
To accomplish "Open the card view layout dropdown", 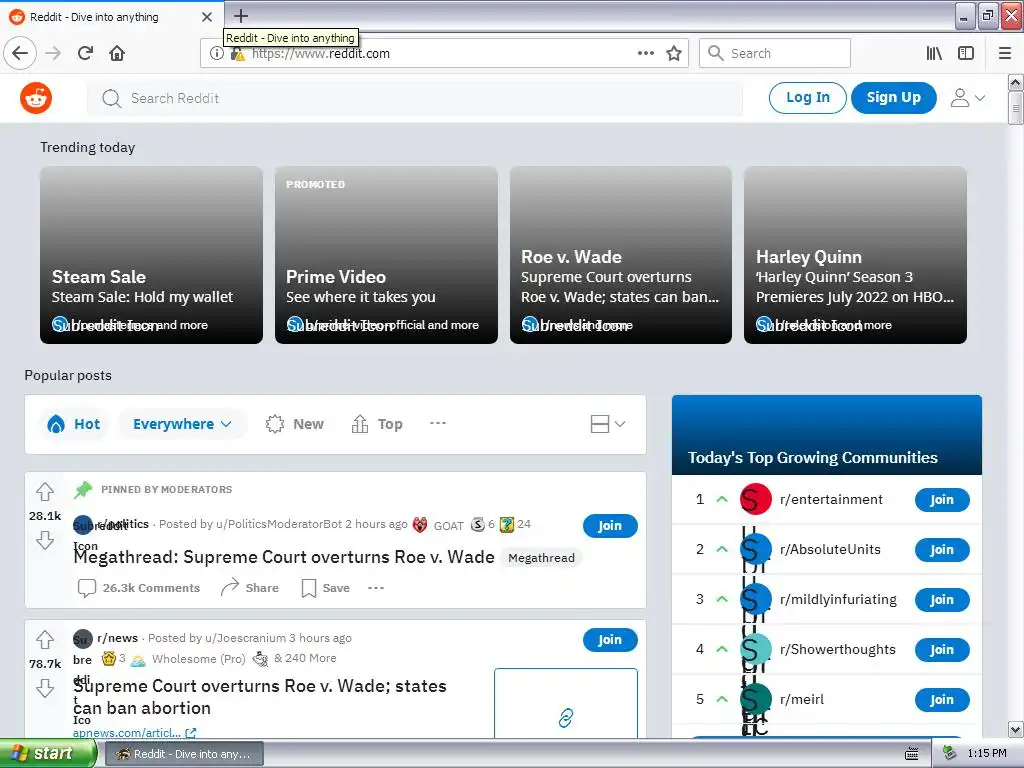I will coord(608,424).
